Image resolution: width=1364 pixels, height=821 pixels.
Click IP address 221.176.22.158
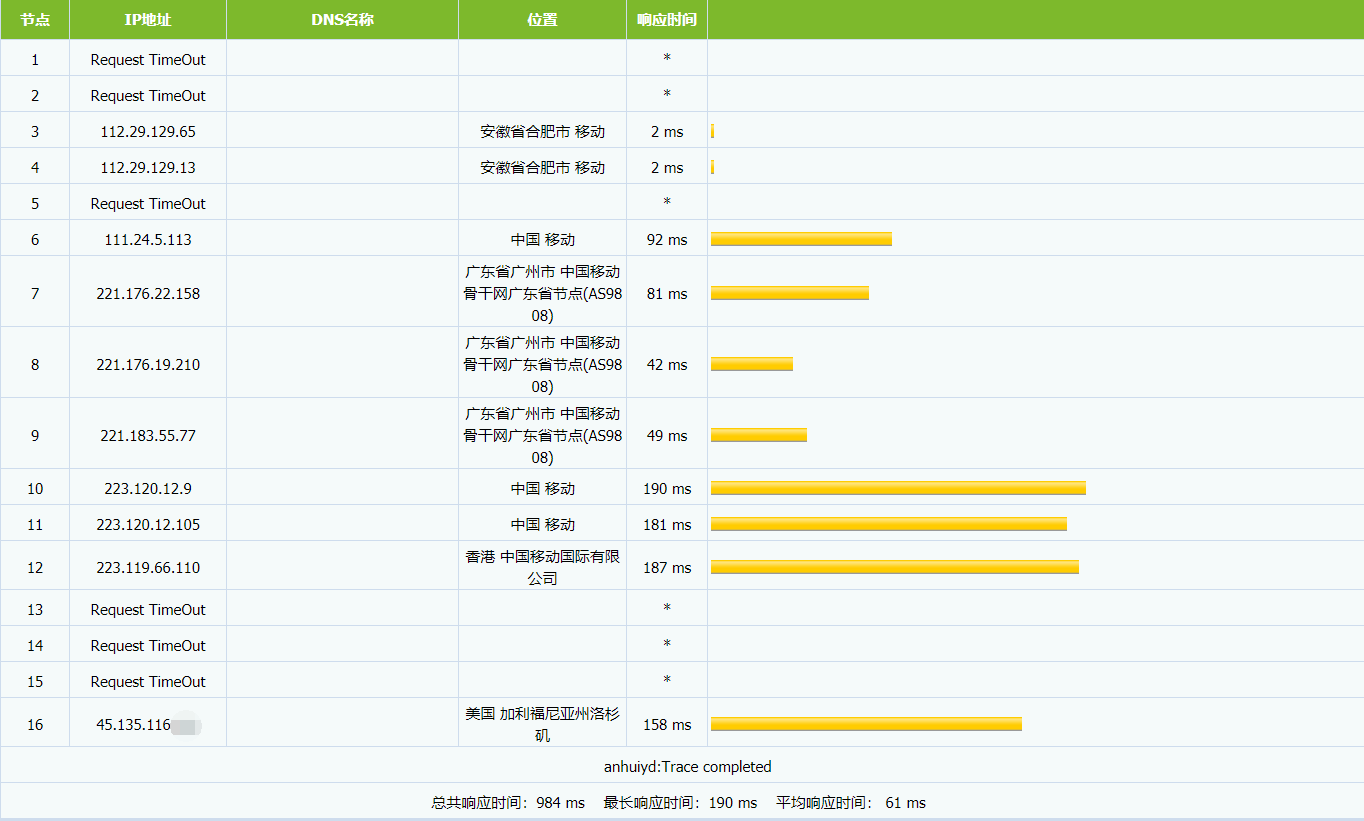(x=148, y=294)
